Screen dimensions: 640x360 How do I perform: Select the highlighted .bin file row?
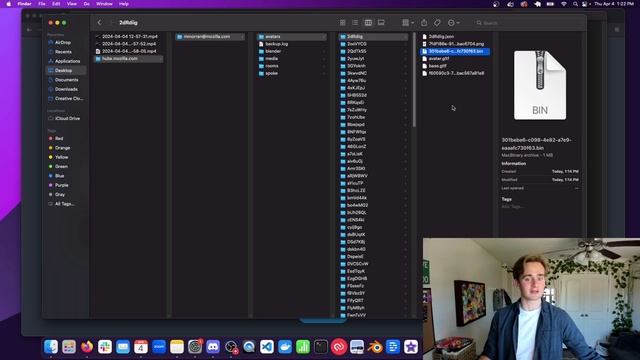(455, 51)
